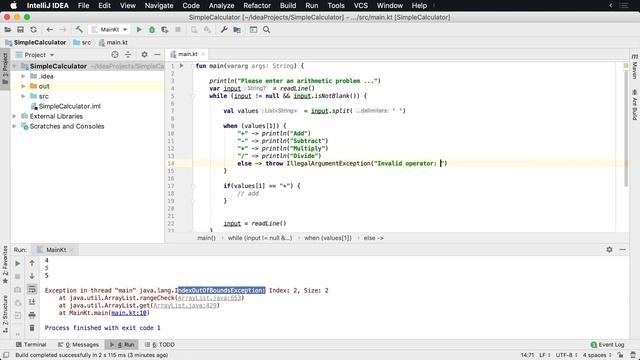The width and height of the screenshot is (640, 360).
Task: Navigate Back with the left arrow icon
Action: tap(49, 29)
